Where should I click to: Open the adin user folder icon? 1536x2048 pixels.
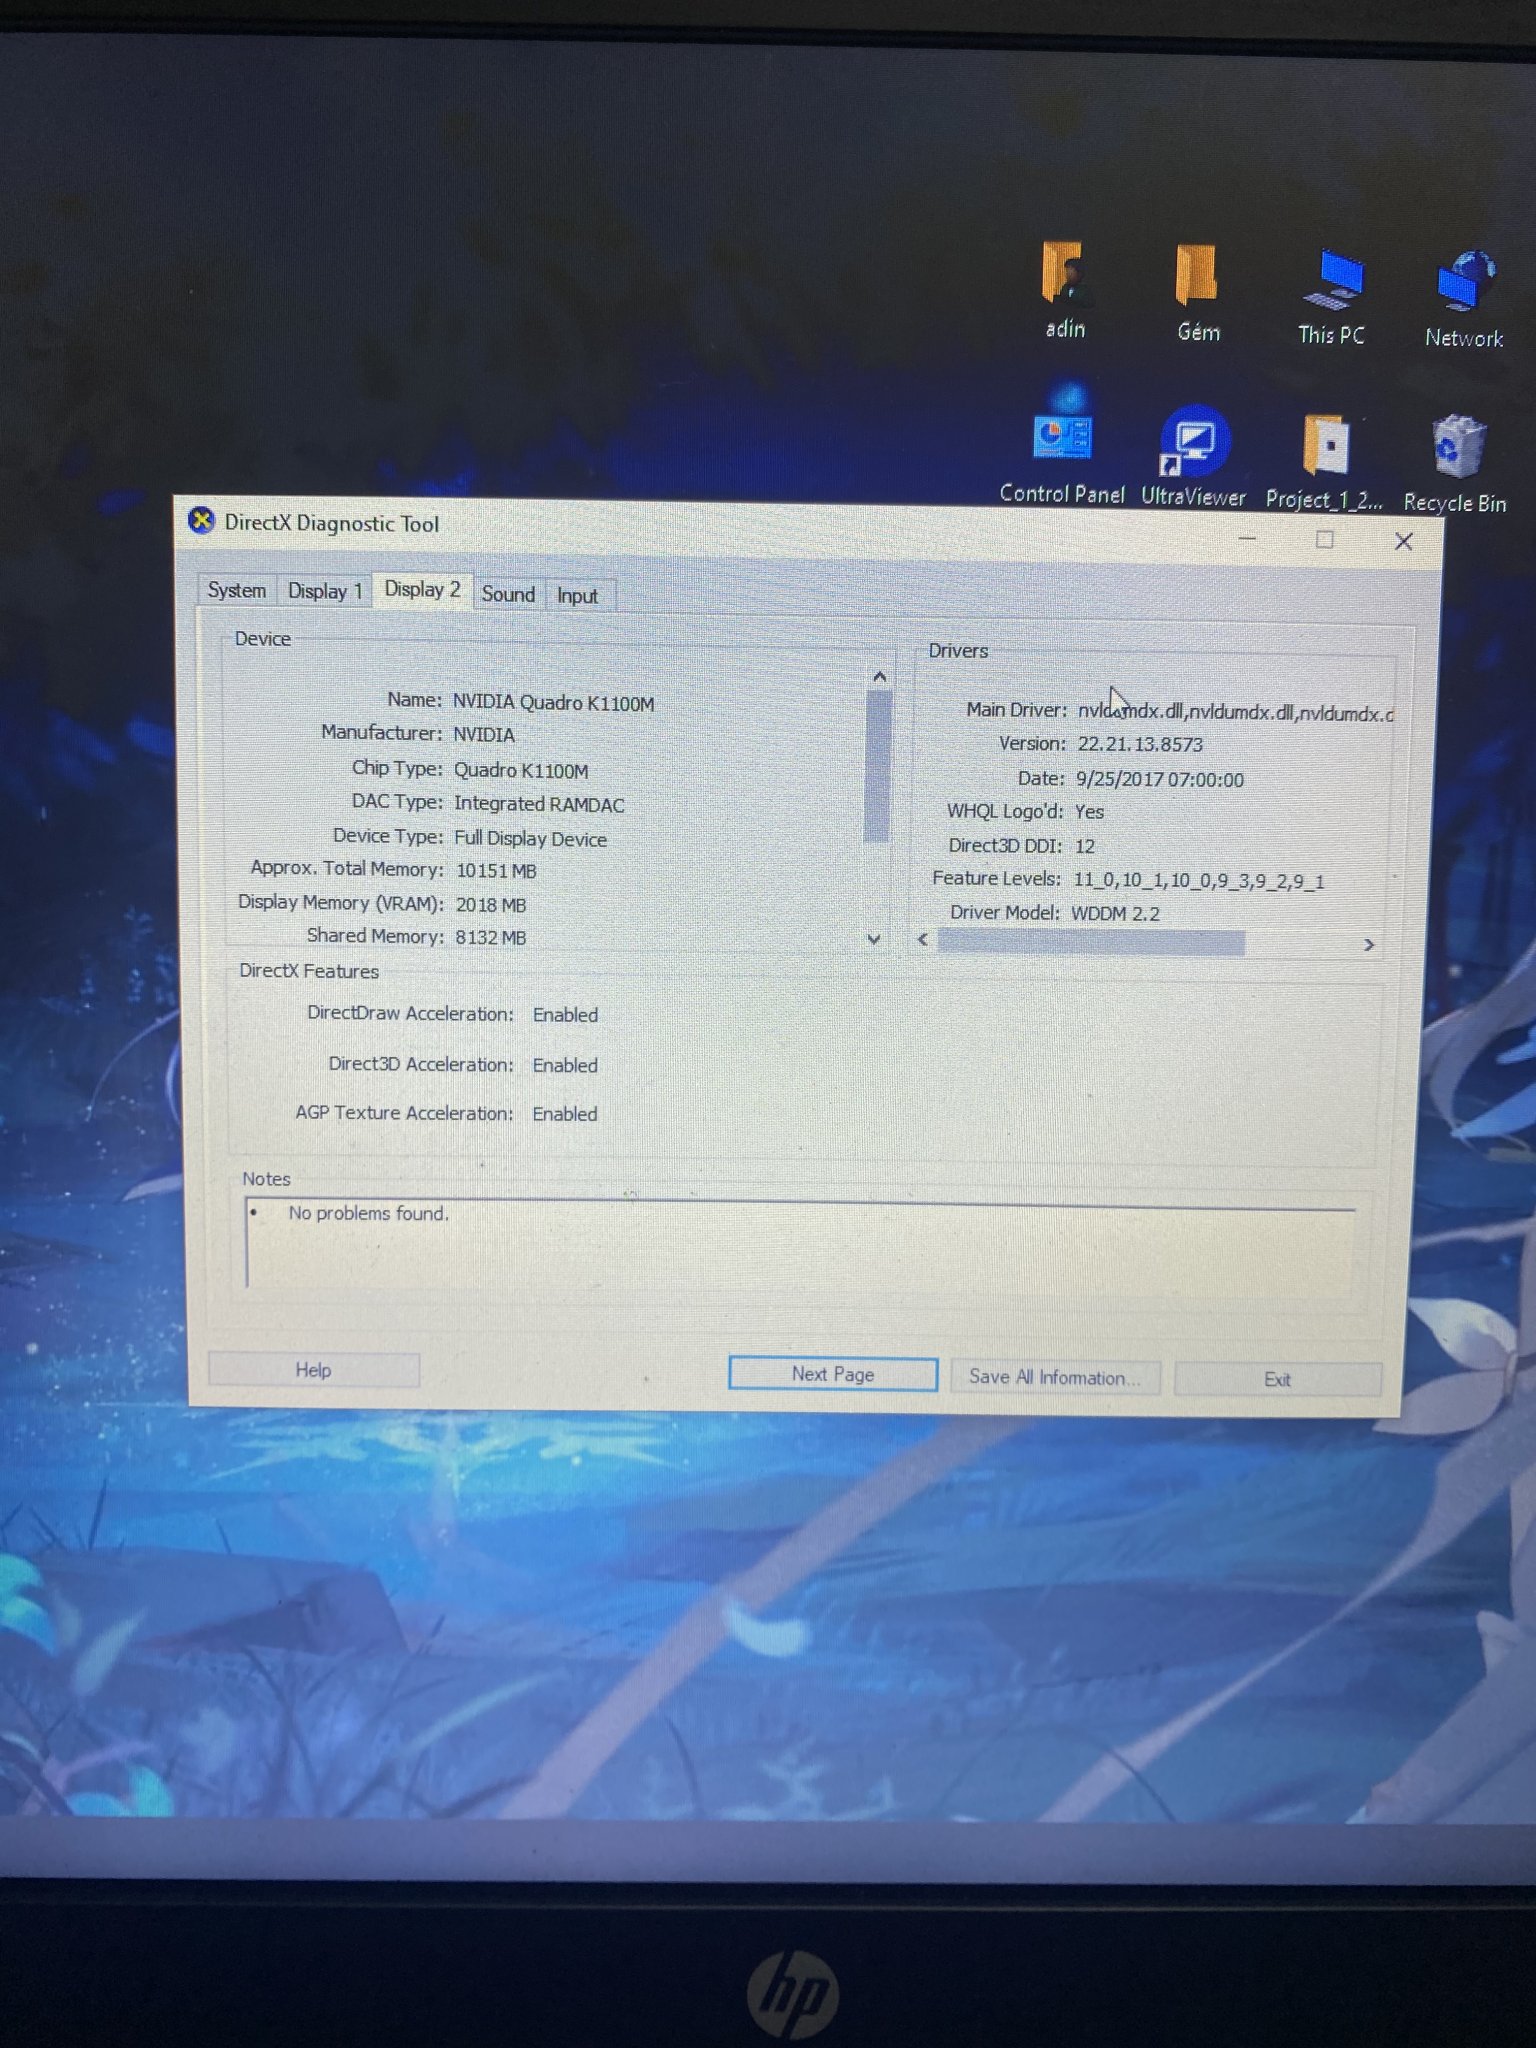(x=1063, y=275)
